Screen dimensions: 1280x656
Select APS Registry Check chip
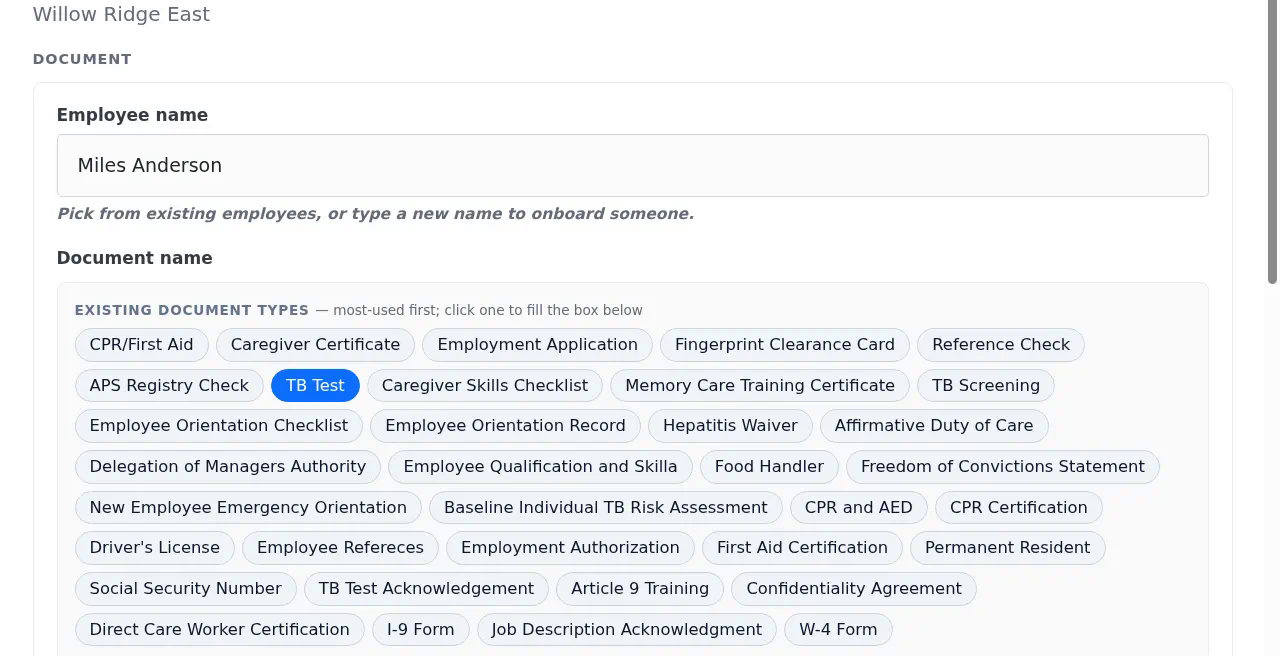169,385
